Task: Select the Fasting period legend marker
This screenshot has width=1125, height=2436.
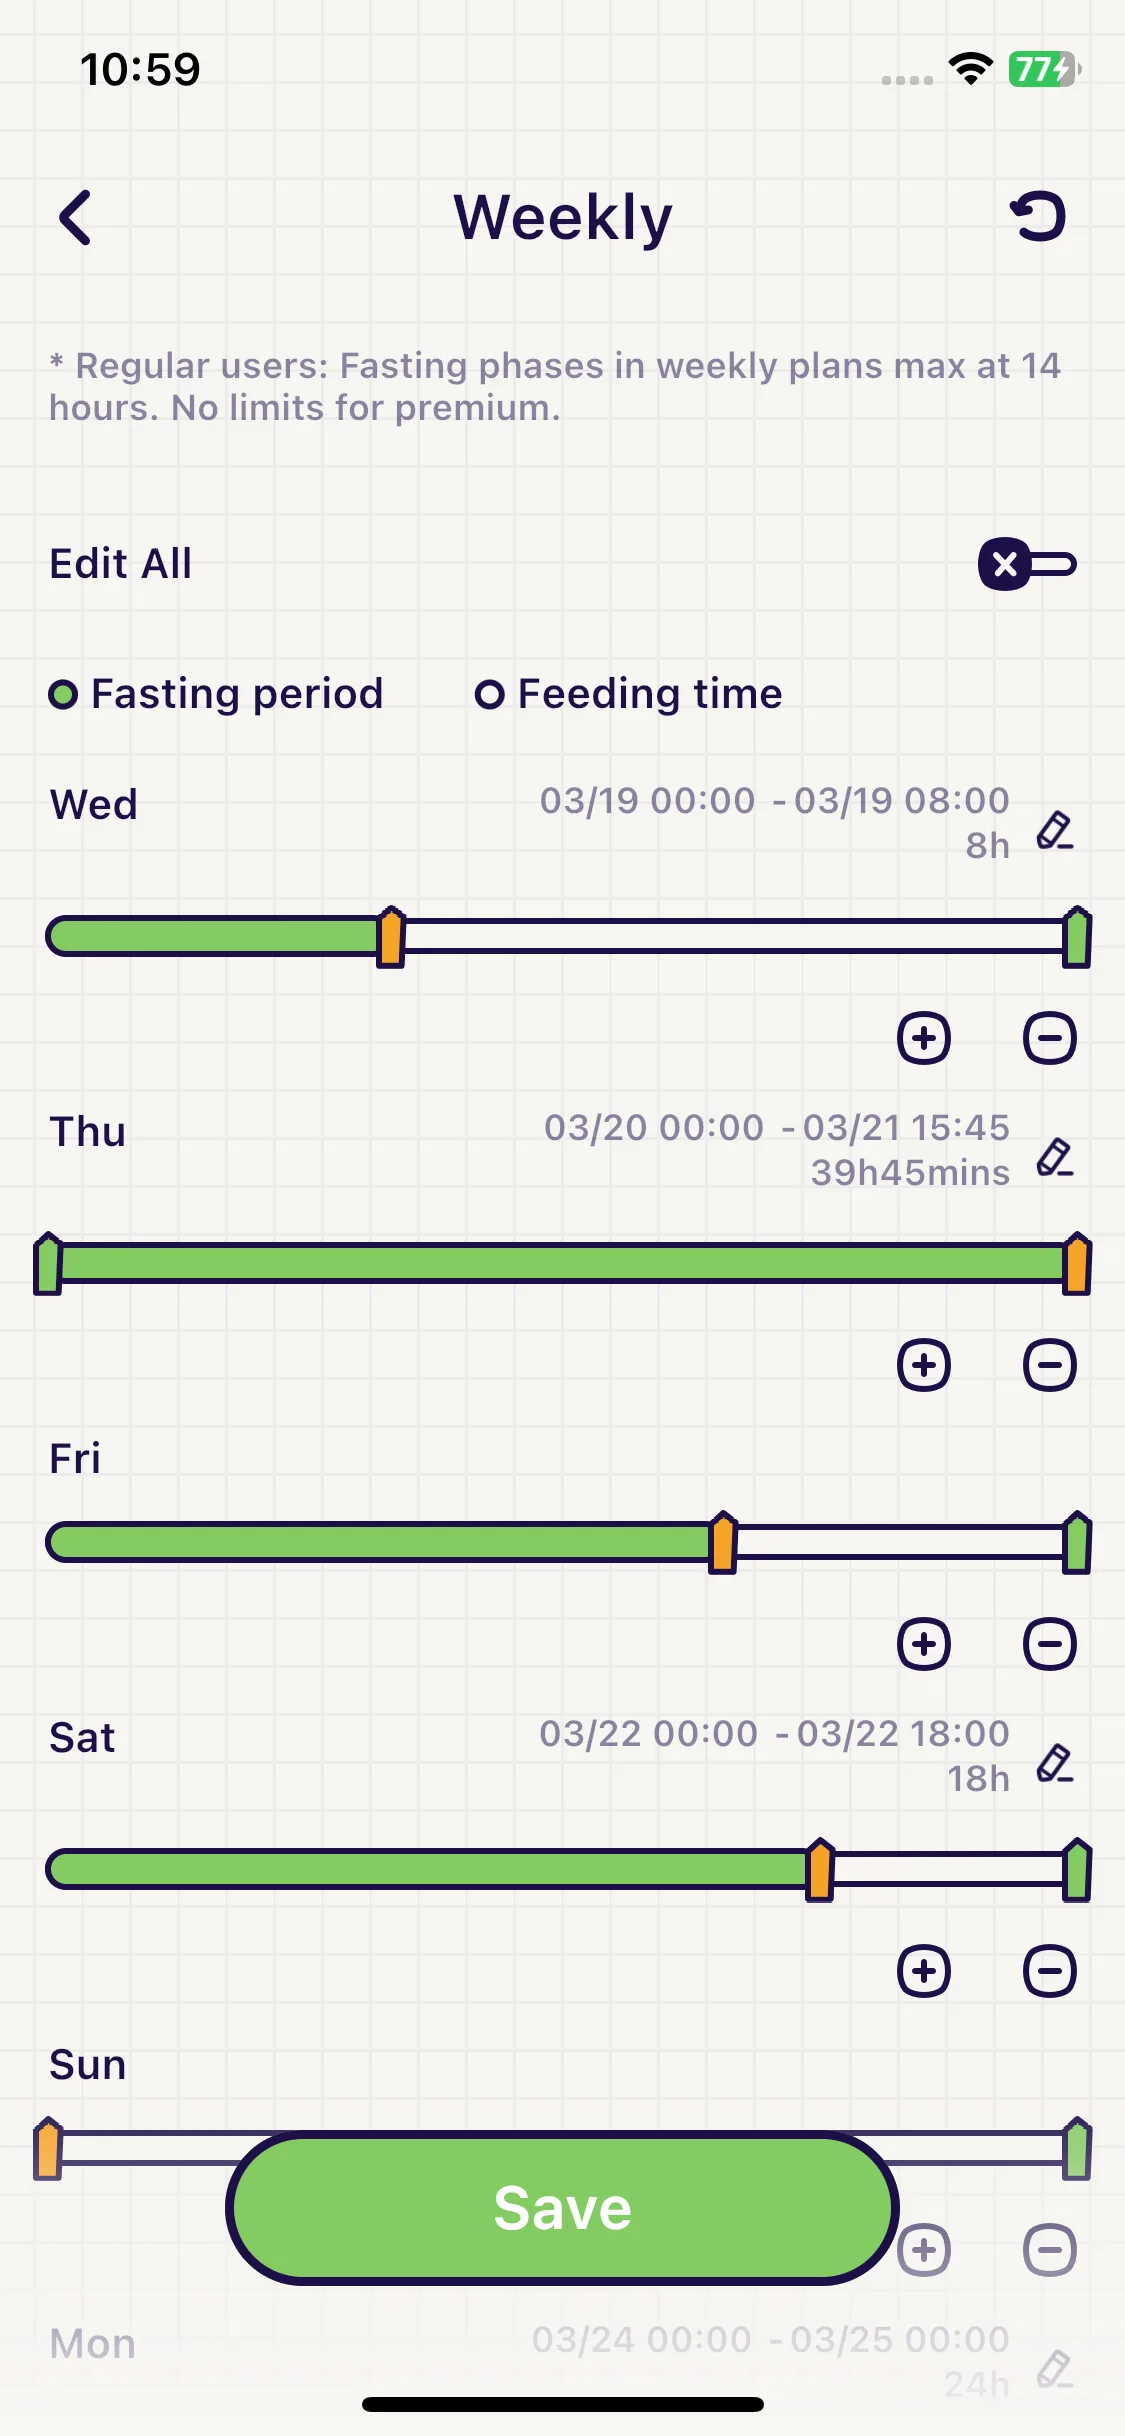Action: click(x=63, y=694)
